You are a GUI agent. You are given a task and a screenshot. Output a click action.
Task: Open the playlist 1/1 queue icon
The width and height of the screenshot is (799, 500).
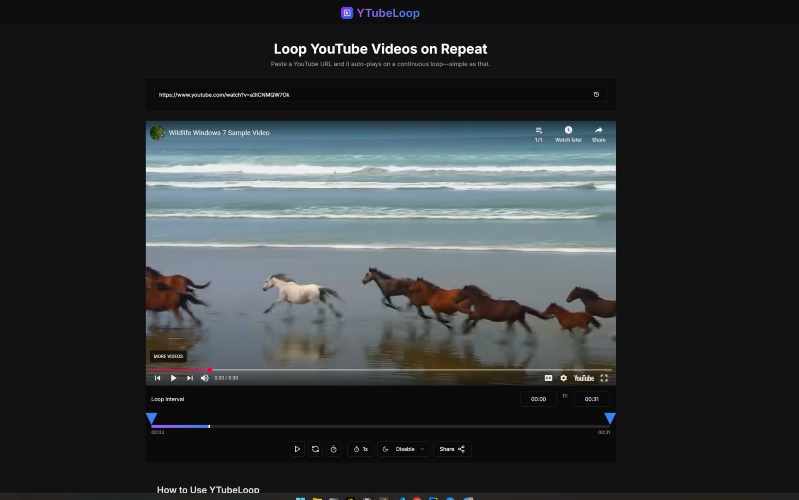click(539, 134)
